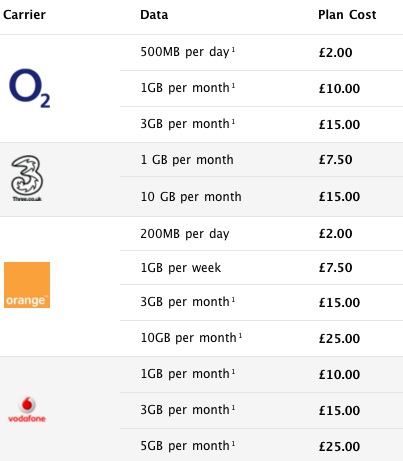Select O2's 500MB per day plan

261,52
